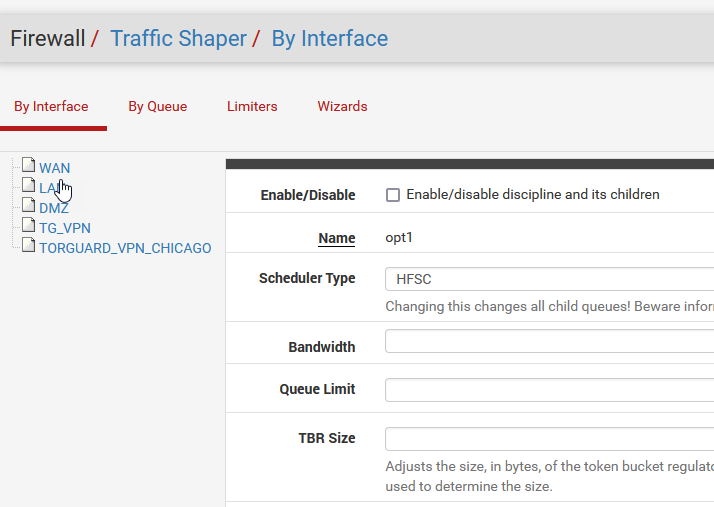714x507 pixels.
Task: Select the By Interface tab
Action: point(51,106)
